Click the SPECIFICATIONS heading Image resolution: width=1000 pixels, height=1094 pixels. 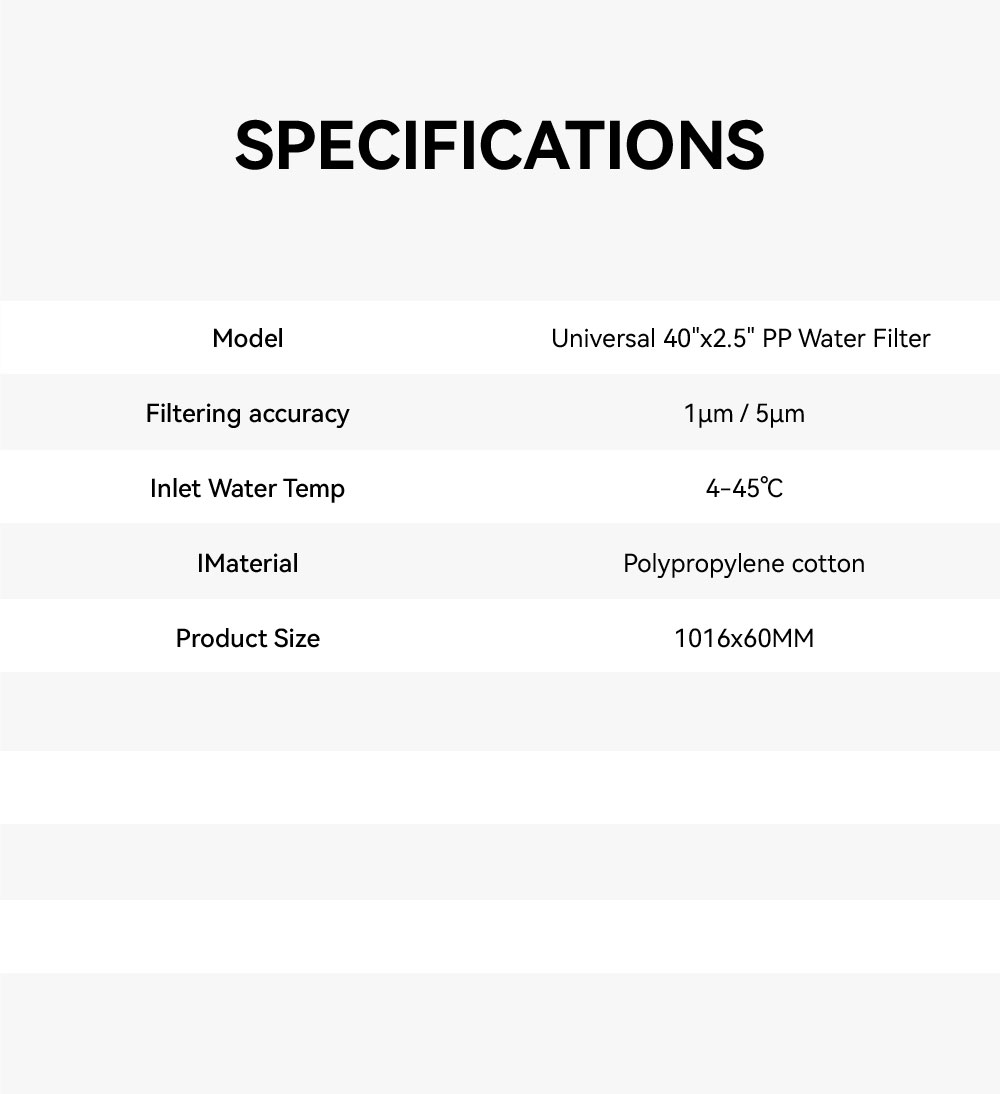point(500,146)
